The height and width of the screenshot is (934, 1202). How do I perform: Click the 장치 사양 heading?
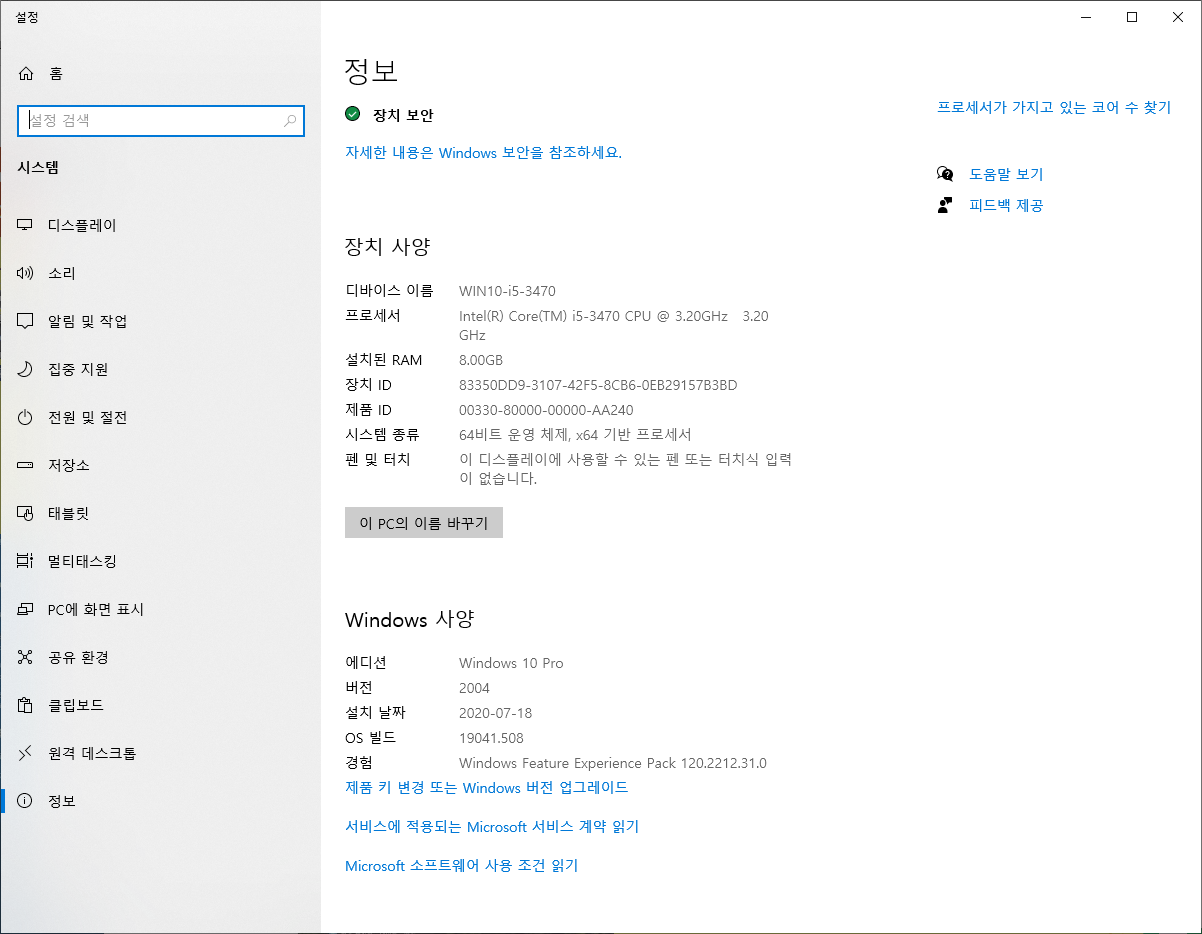pos(387,247)
